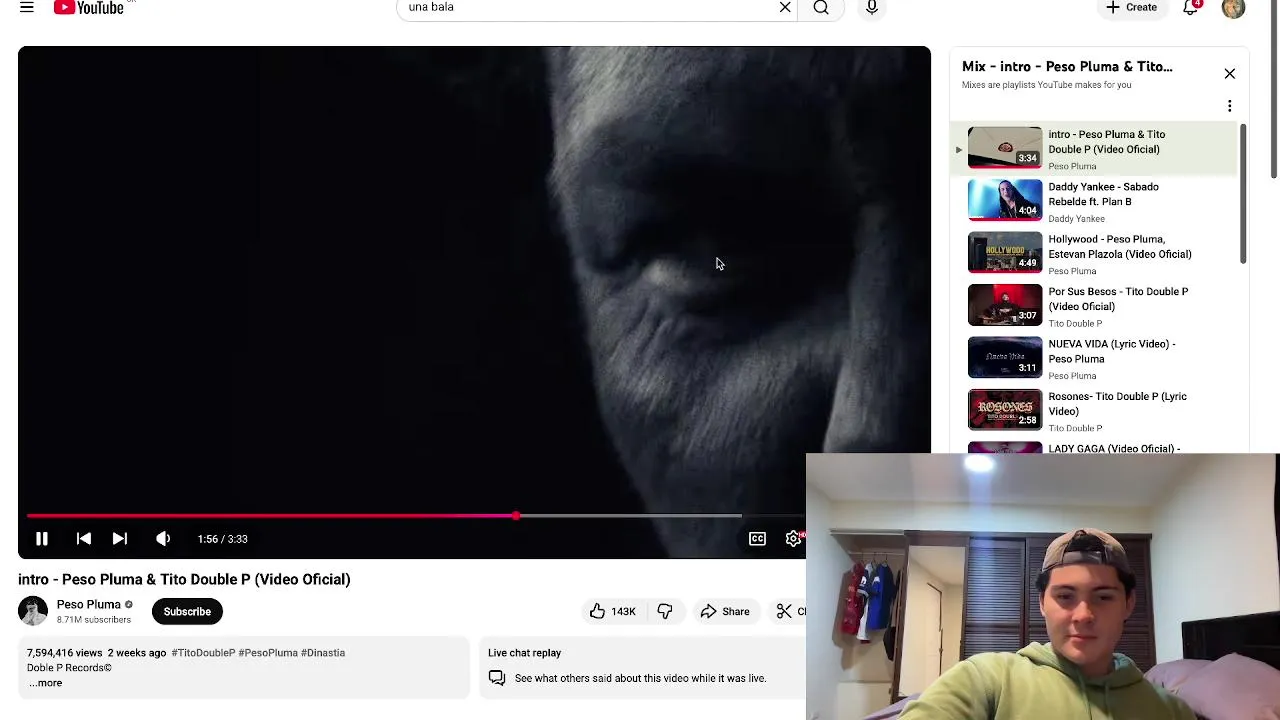This screenshot has width=1280, height=720.
Task: Open LADY GAGA video title
Action: click(x=1114, y=448)
